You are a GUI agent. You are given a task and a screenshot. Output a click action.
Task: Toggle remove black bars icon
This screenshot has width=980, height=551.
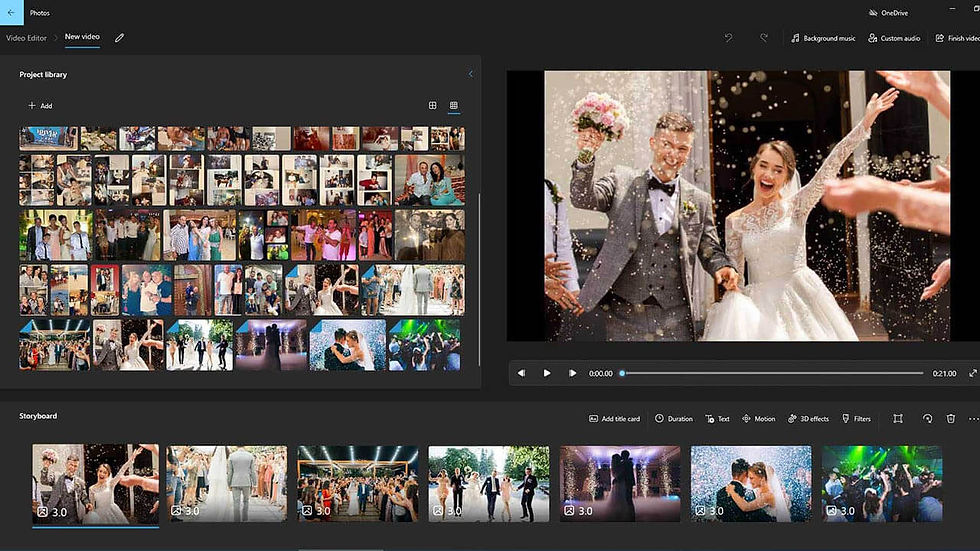click(898, 419)
